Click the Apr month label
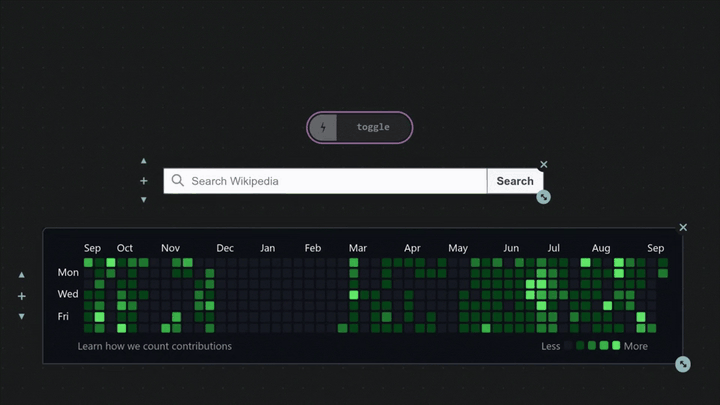The image size is (720, 405). pyautogui.click(x=412, y=248)
